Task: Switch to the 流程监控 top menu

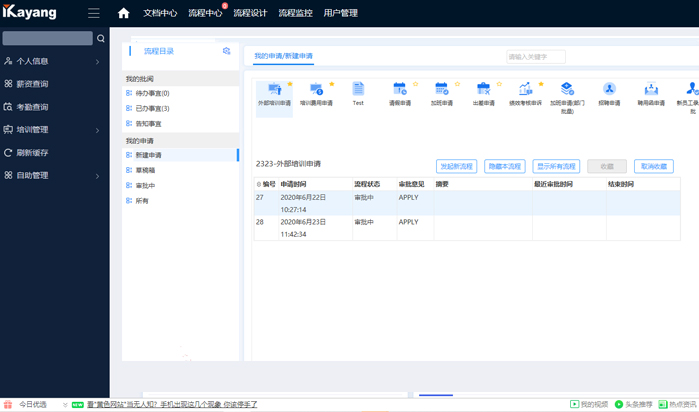Action: pos(295,13)
